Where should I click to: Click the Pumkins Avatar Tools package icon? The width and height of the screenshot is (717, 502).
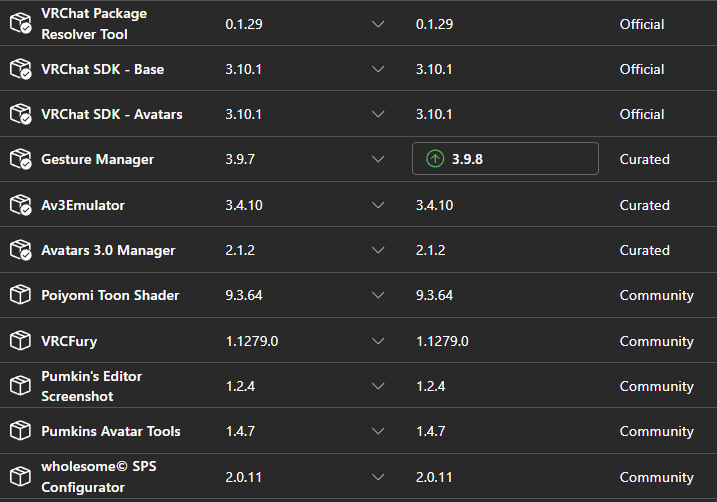(x=21, y=431)
